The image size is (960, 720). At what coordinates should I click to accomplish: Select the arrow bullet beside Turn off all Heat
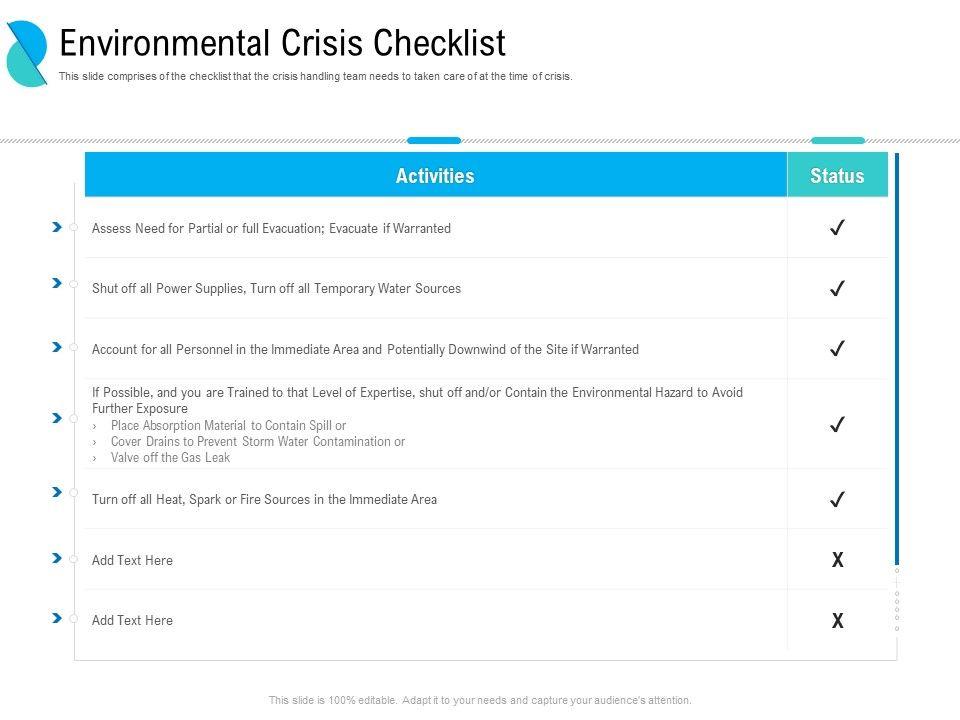point(57,492)
